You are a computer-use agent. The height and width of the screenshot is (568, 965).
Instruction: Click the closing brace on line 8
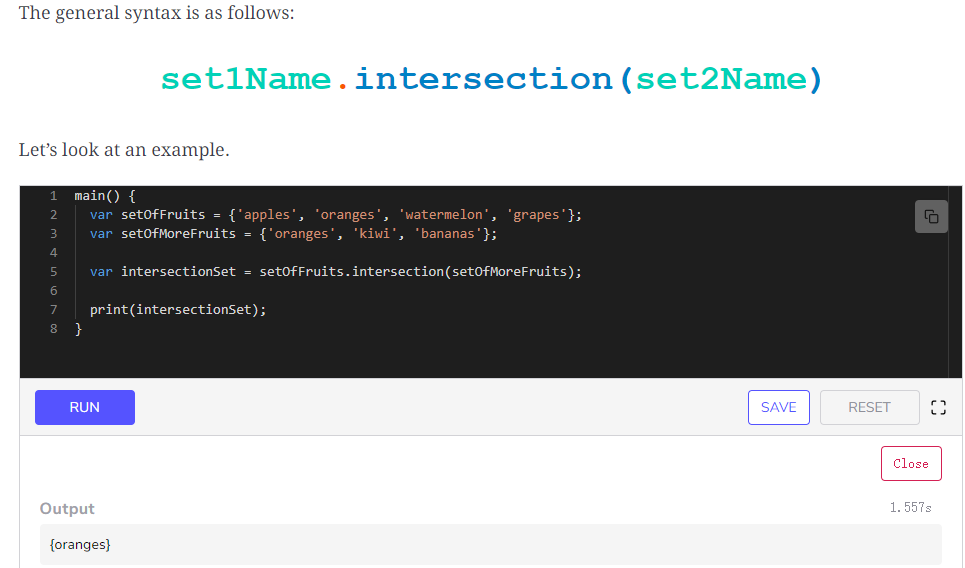(x=79, y=329)
